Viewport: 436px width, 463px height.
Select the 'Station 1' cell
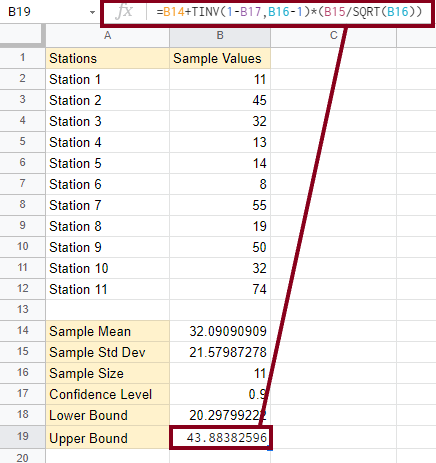click(107, 79)
